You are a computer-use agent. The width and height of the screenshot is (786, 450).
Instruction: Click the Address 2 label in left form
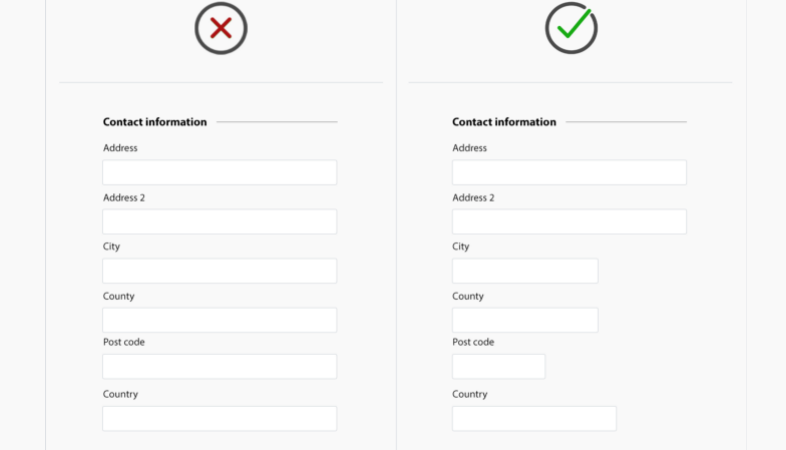(124, 197)
